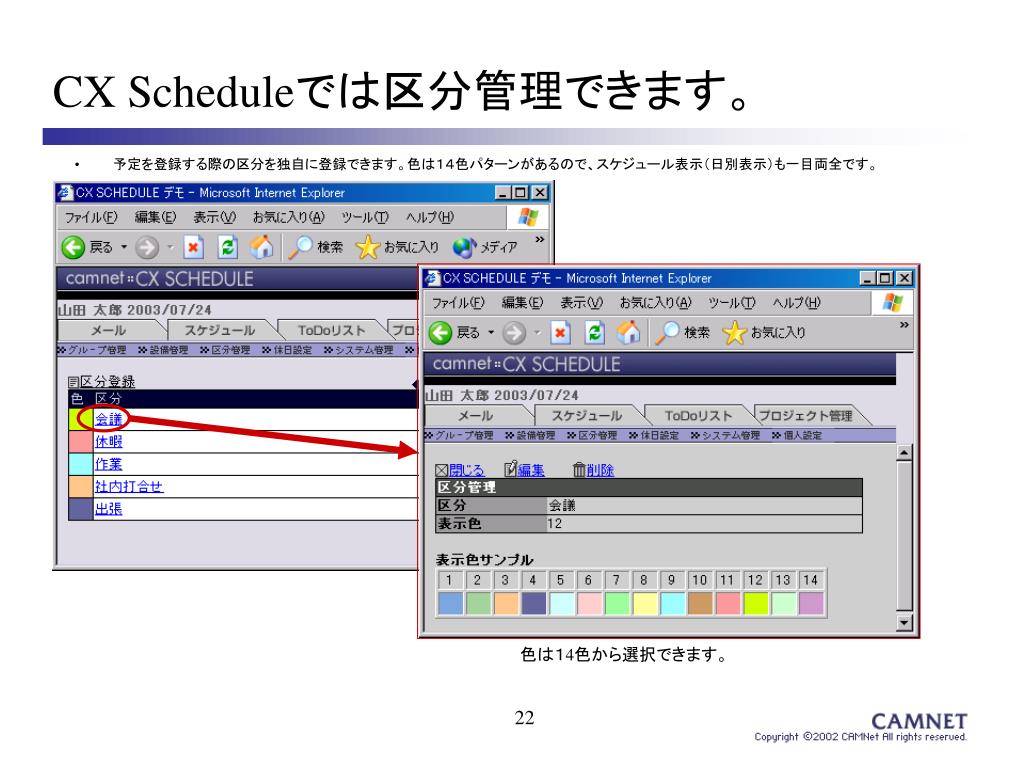1024x768 pixels.
Task: Open ファイル(F) menu in the front window
Action: 458,302
